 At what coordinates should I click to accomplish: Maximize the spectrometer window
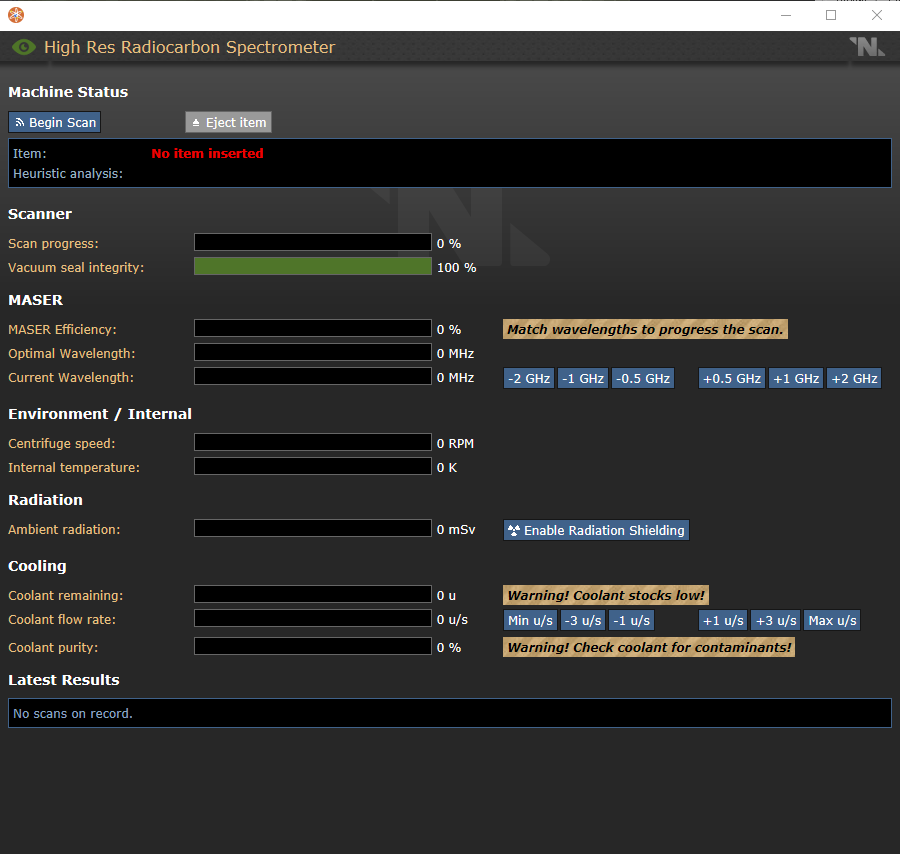click(831, 15)
